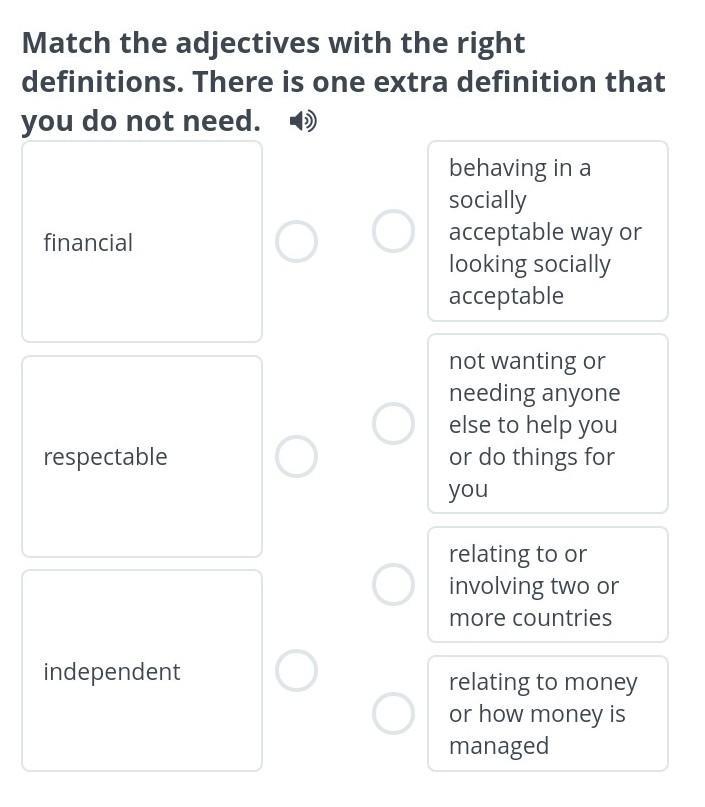The width and height of the screenshot is (705, 807).
Task: Click the word 'respectable' label text
Action: click(x=105, y=457)
